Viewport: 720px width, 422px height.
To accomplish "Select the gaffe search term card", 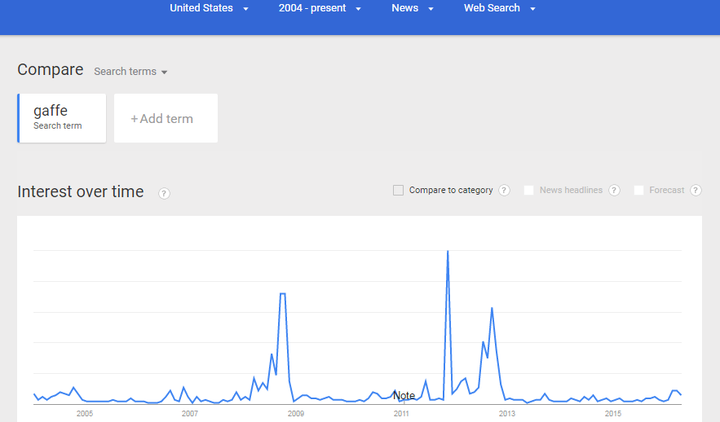I will coord(62,118).
